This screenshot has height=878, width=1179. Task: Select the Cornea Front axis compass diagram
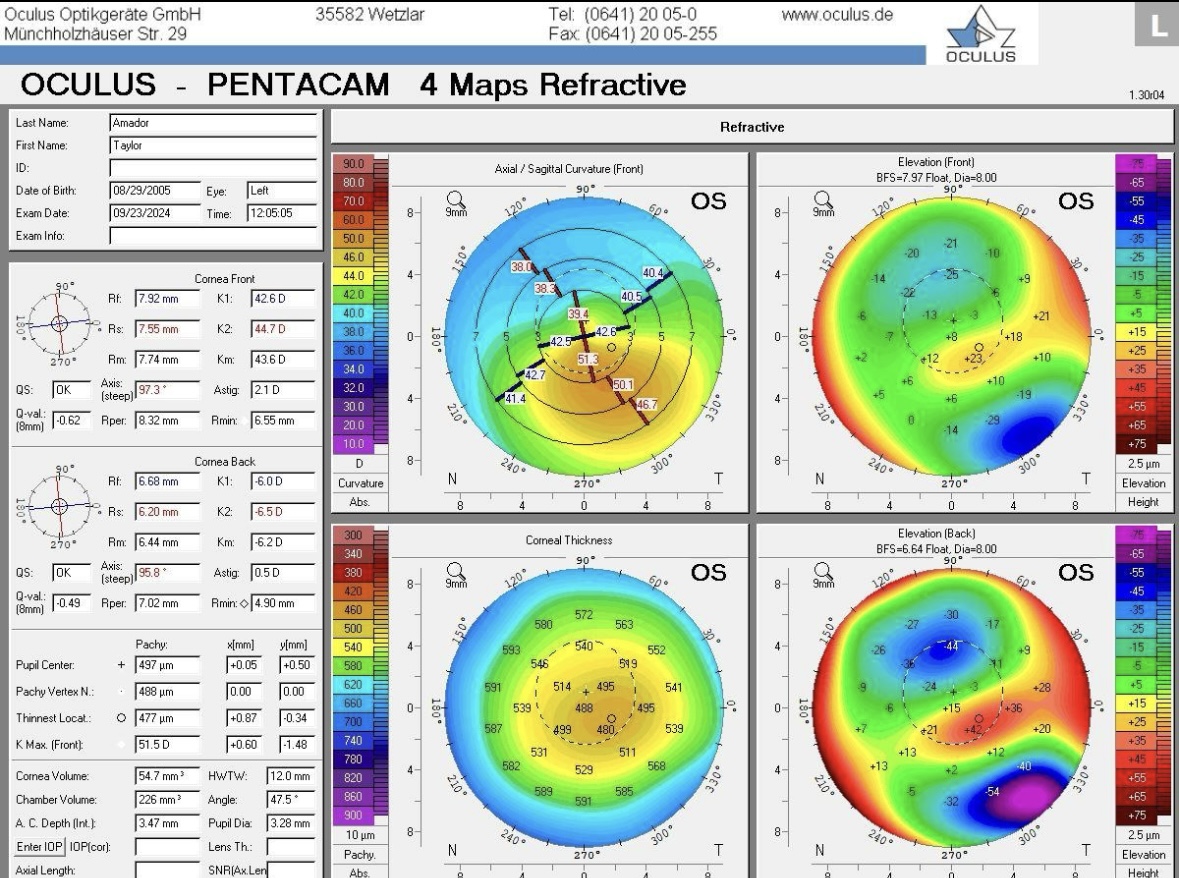pos(60,324)
